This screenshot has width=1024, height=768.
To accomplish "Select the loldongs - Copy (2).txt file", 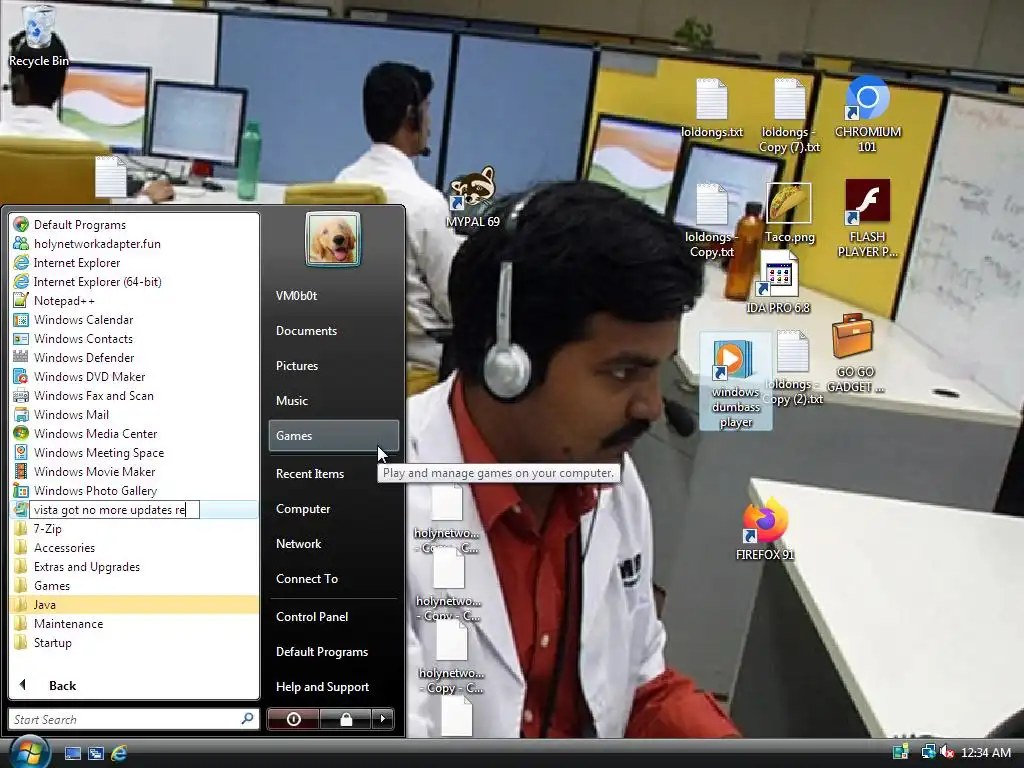I will 793,368.
